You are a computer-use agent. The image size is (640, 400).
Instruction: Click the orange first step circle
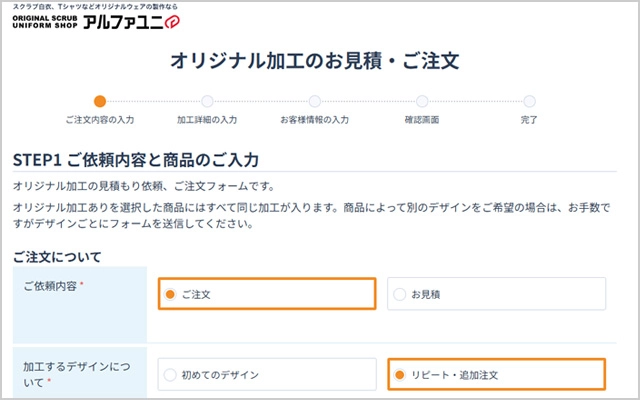(99, 100)
